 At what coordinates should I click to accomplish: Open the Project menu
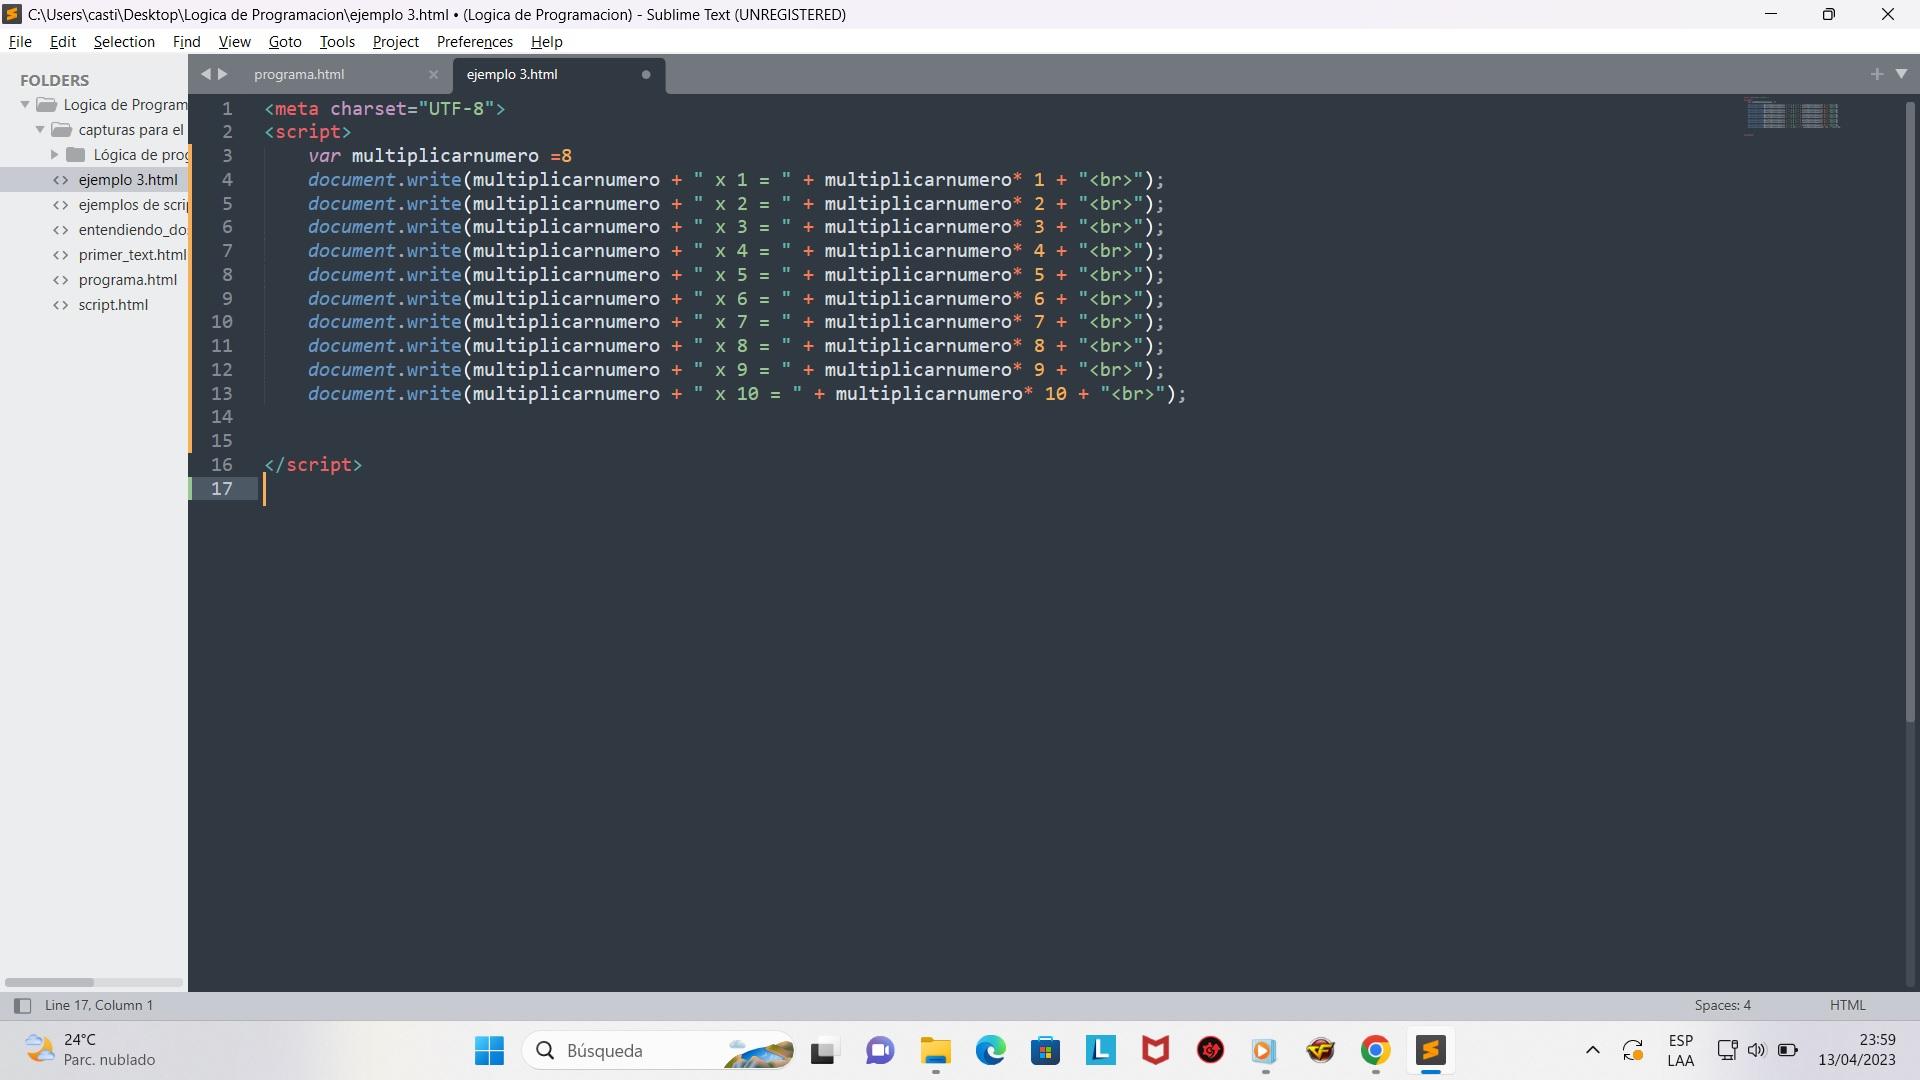pyautogui.click(x=396, y=42)
